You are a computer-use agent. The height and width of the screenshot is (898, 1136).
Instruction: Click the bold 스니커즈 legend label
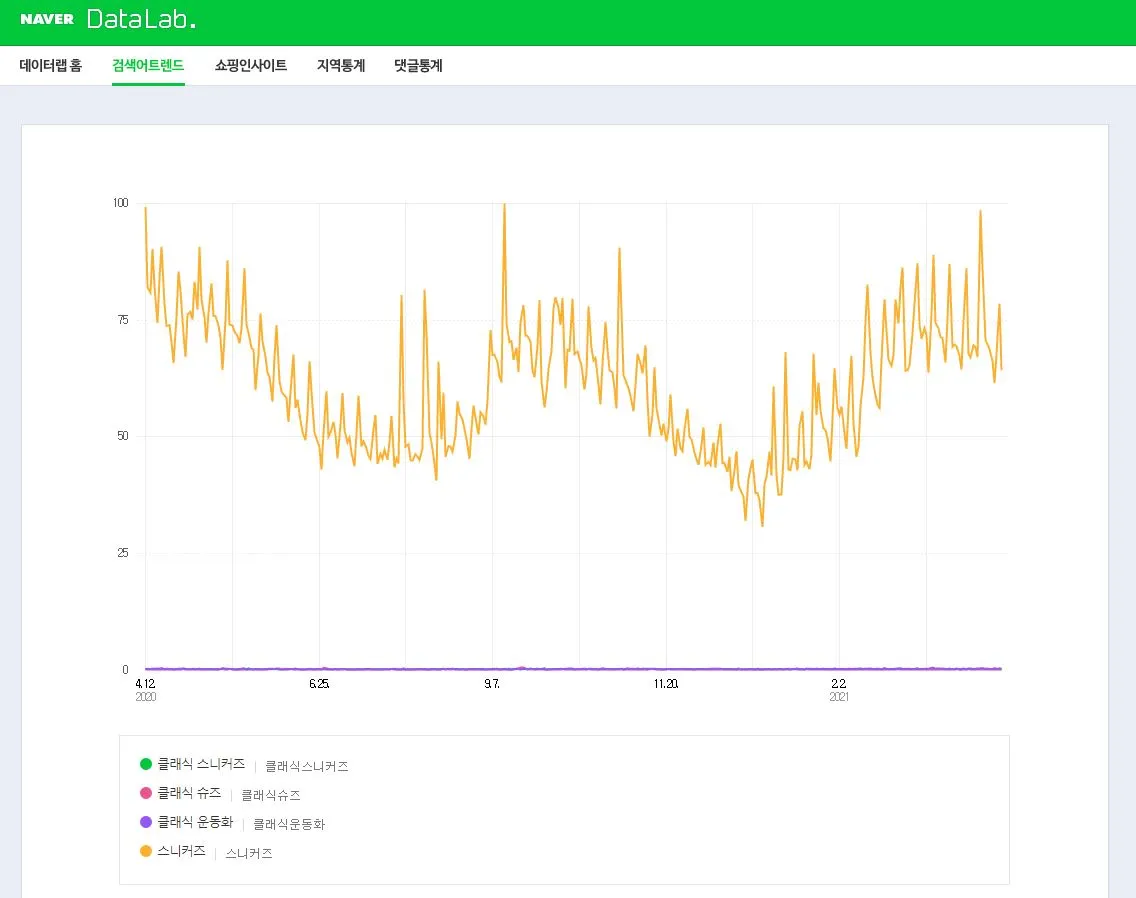[181, 851]
